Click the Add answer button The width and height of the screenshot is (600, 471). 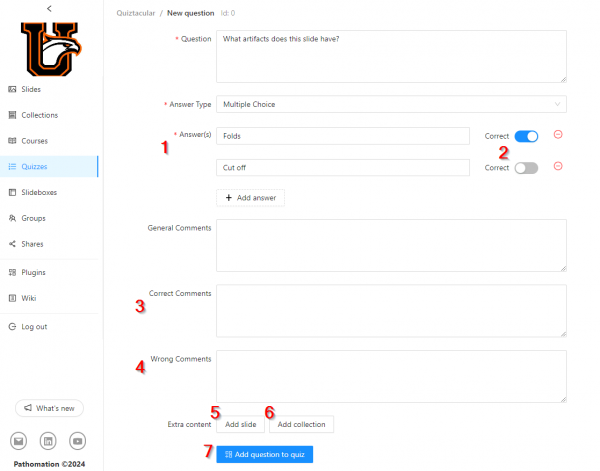[250, 198]
